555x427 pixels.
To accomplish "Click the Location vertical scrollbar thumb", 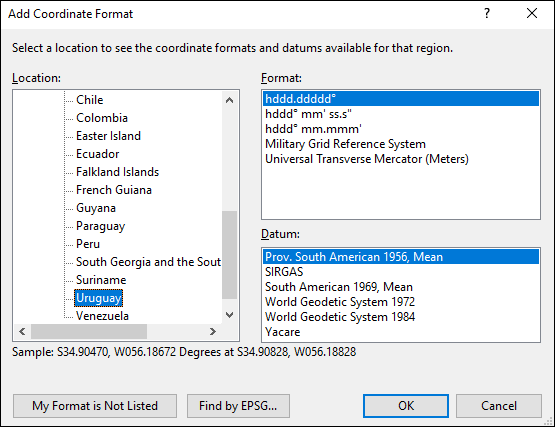I will (229, 255).
